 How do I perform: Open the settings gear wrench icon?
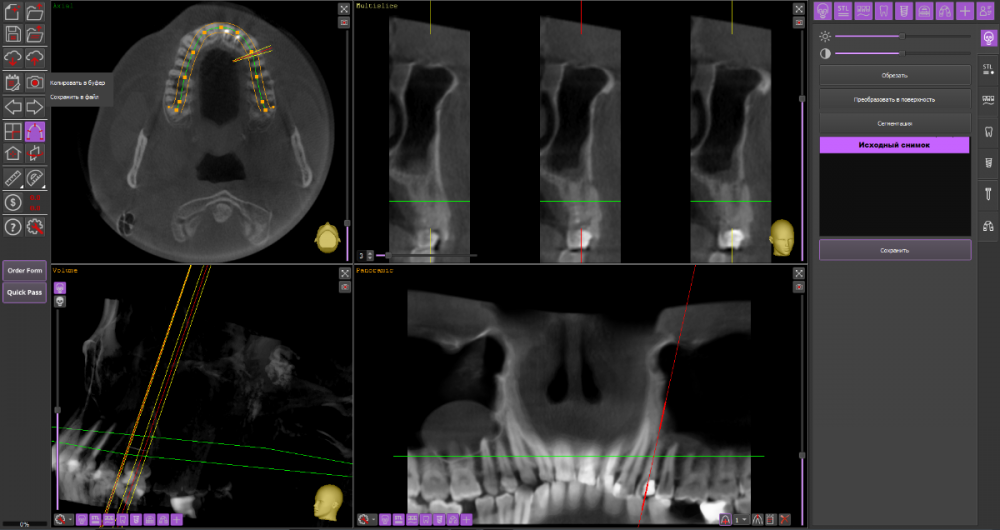(36, 227)
